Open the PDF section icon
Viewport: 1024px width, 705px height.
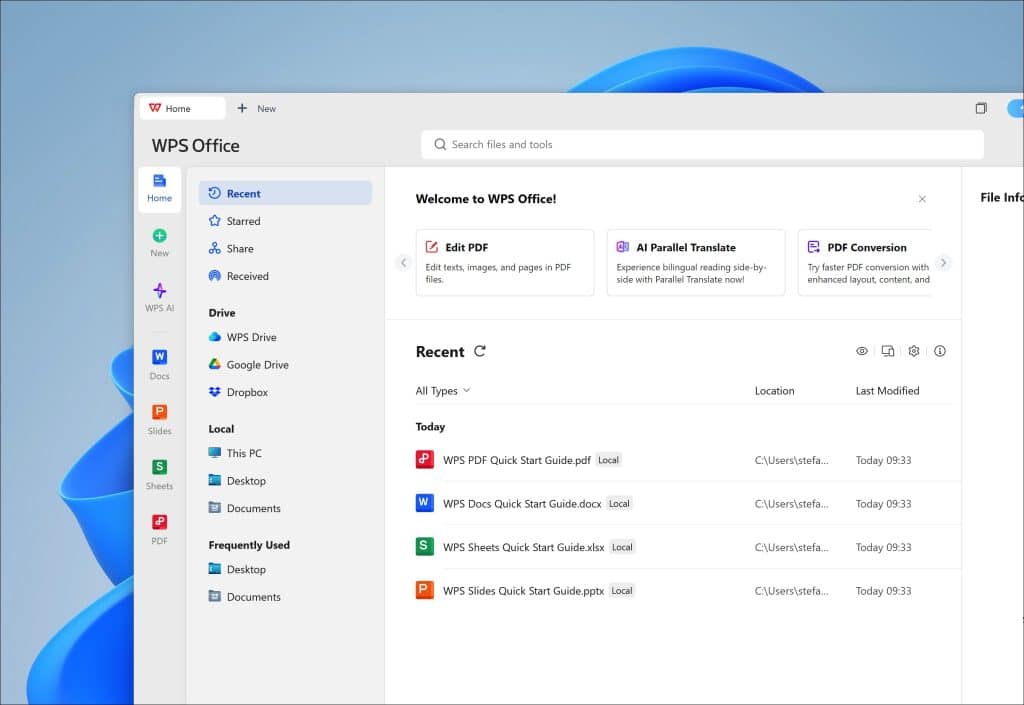pyautogui.click(x=159, y=529)
